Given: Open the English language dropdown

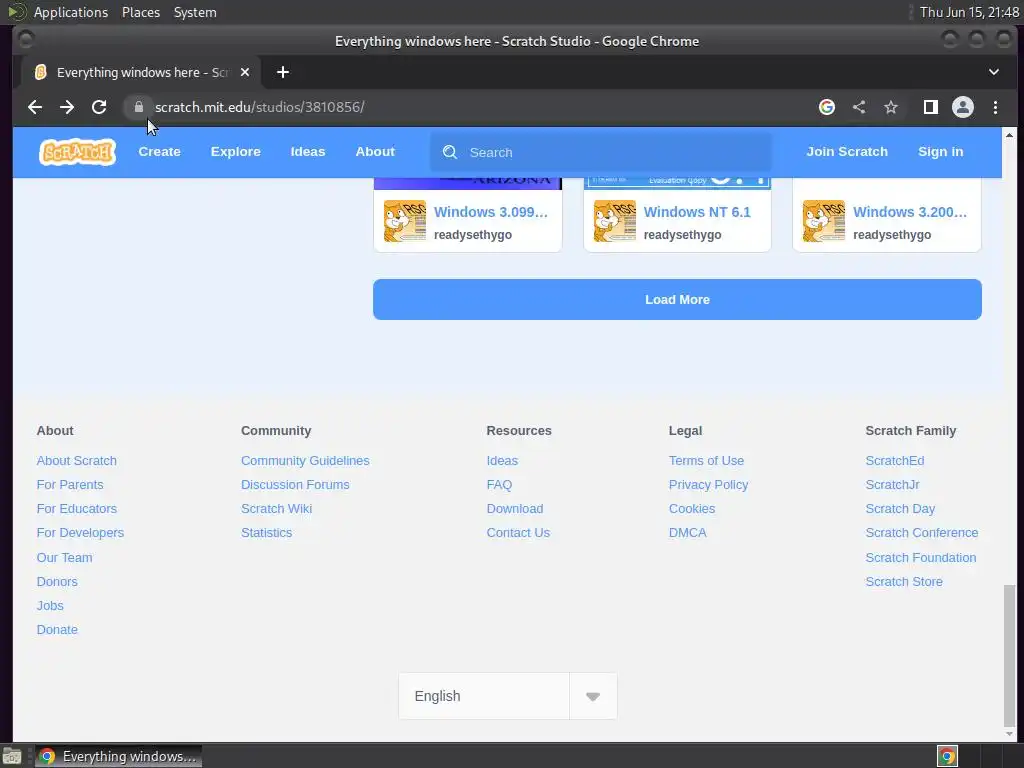Looking at the screenshot, I should coord(507,696).
